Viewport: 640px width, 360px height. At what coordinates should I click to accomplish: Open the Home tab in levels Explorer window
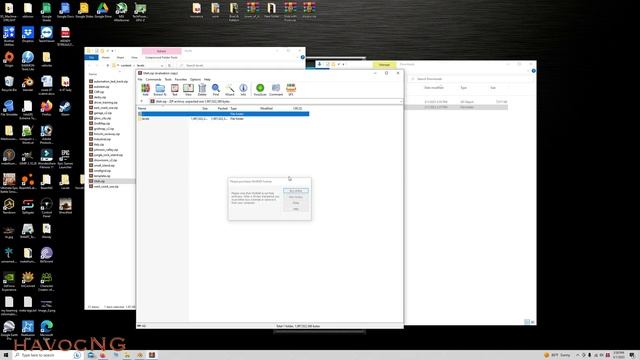(x=105, y=58)
